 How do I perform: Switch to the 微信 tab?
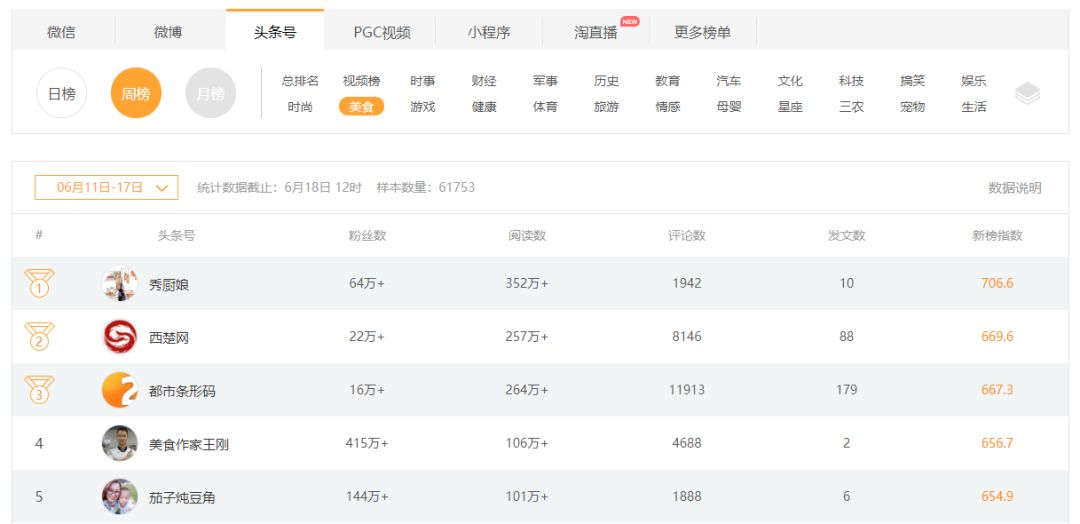point(61,32)
